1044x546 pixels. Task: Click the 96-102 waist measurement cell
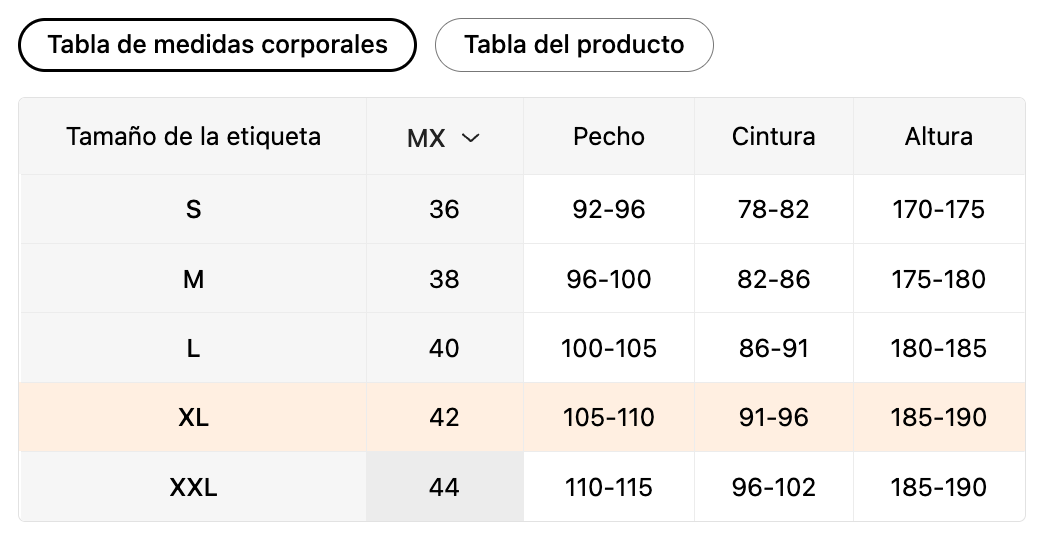pos(773,487)
